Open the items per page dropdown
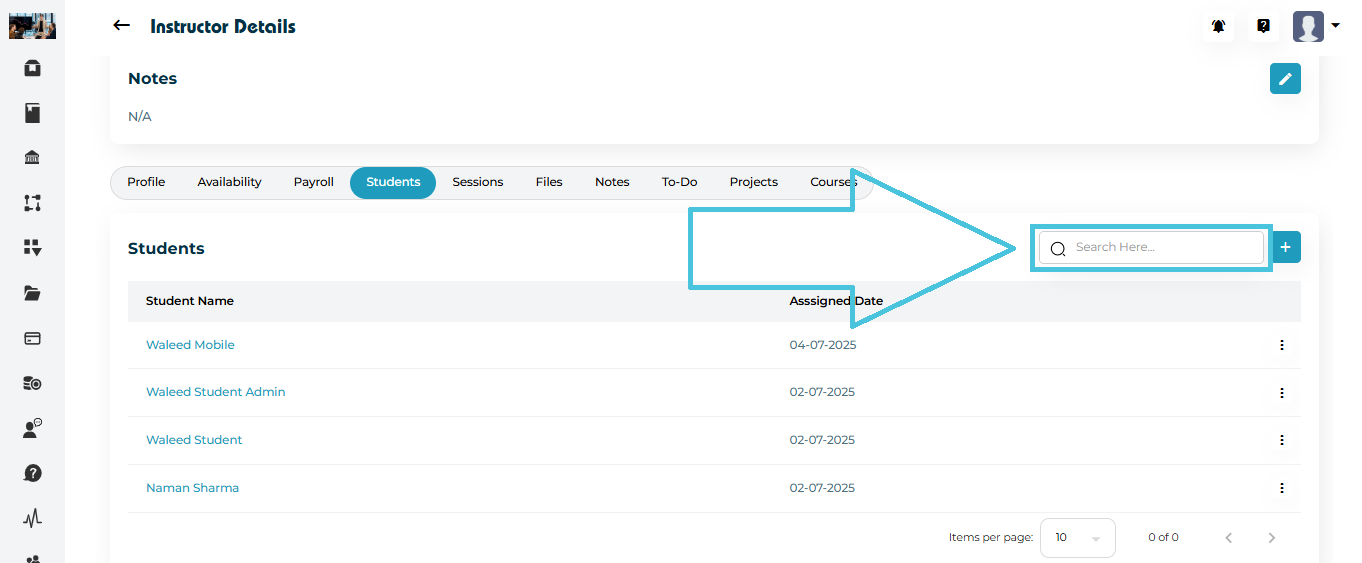 click(1077, 538)
